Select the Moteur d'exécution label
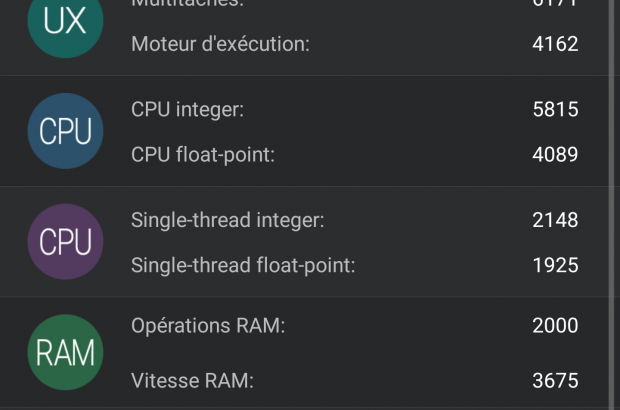The width and height of the screenshot is (620, 410). coord(220,44)
